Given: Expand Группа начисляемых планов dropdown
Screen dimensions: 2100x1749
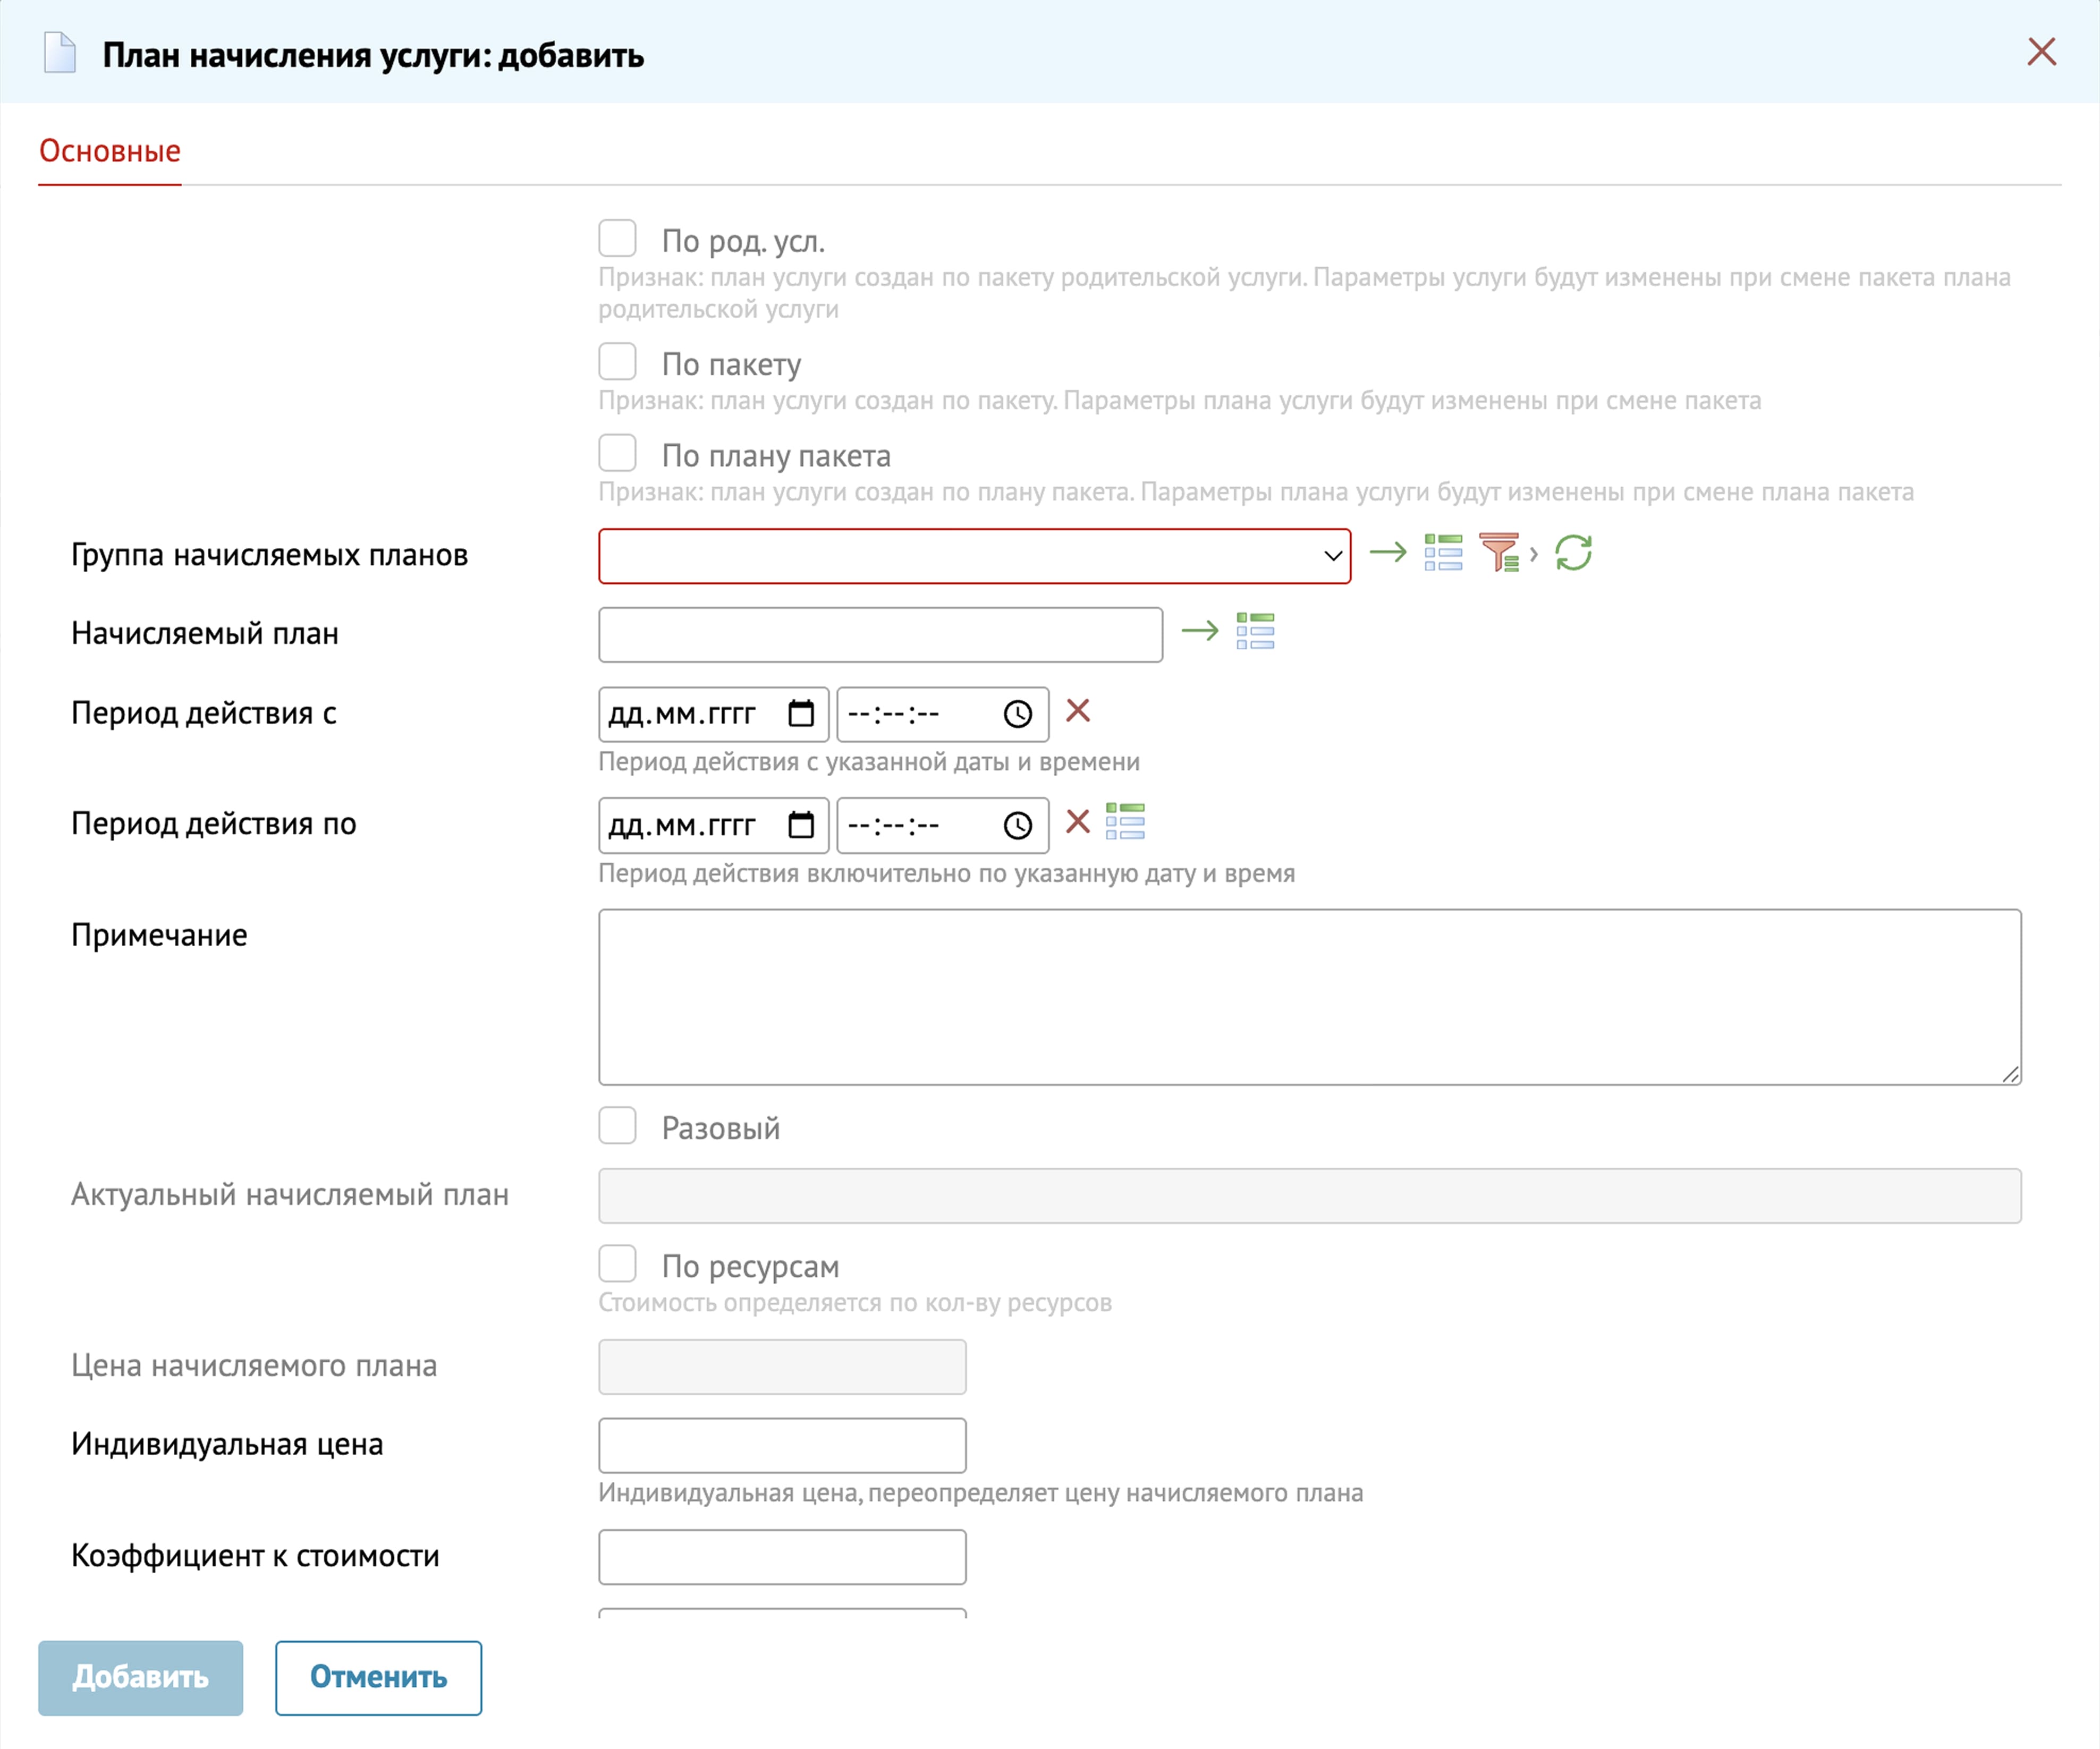Looking at the screenshot, I should [x=974, y=556].
